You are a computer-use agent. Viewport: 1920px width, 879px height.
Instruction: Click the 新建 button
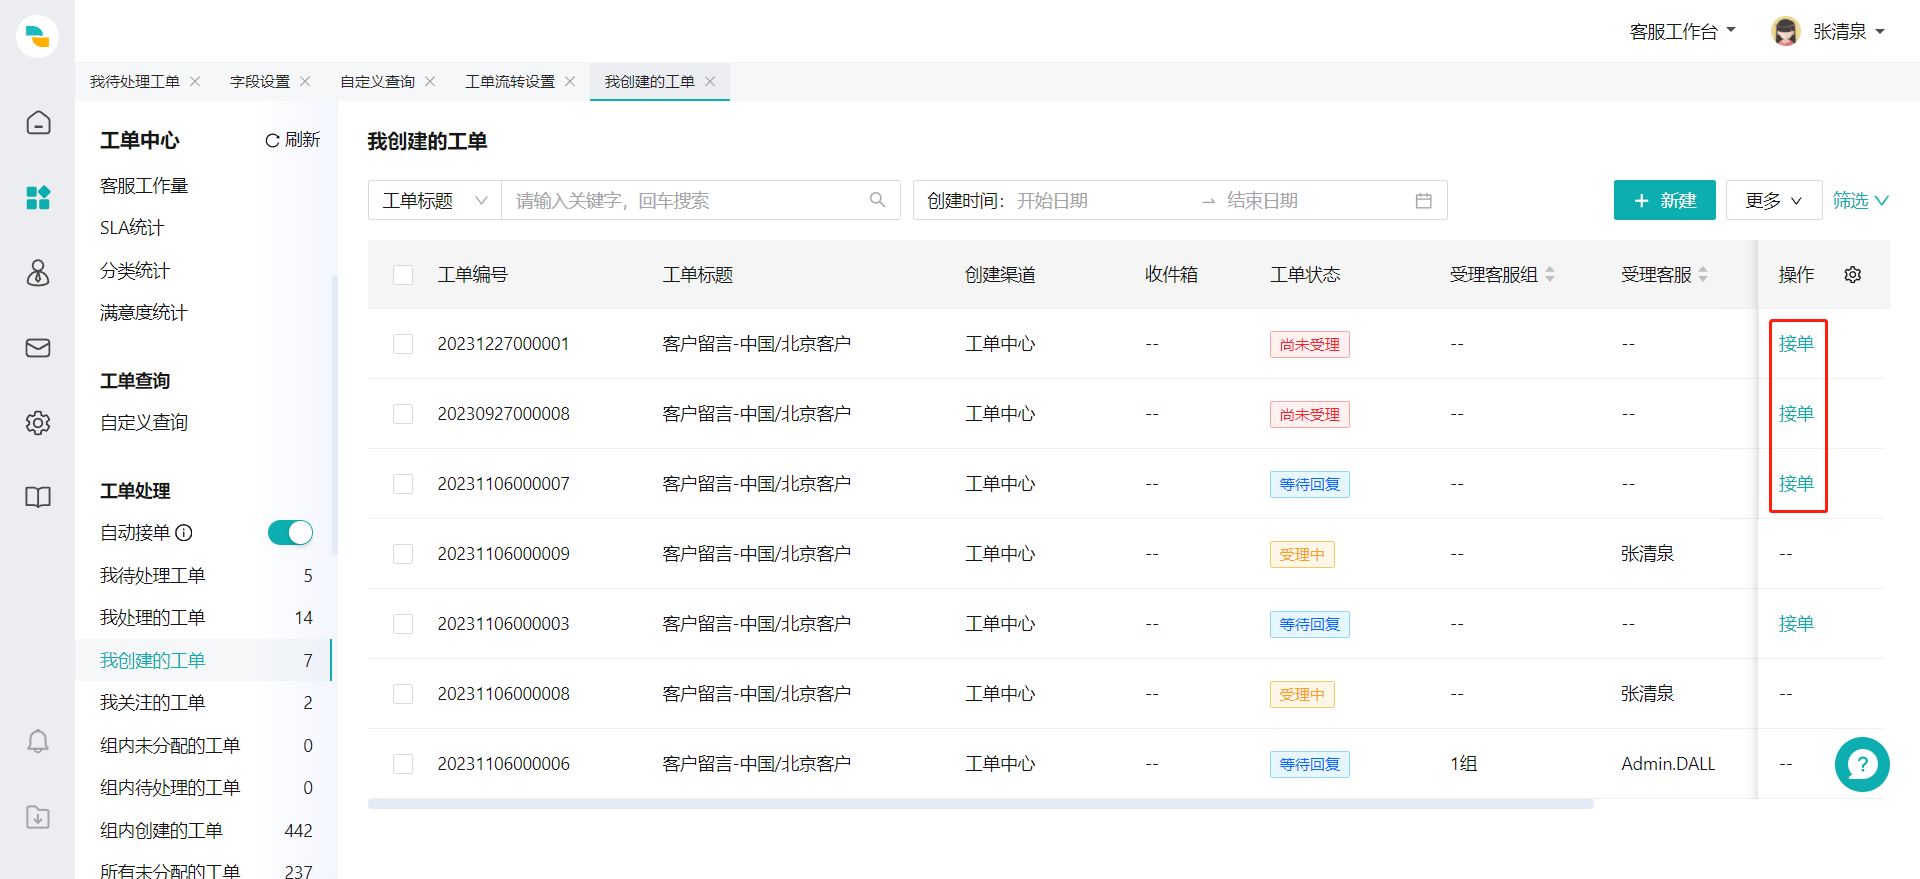click(1664, 200)
